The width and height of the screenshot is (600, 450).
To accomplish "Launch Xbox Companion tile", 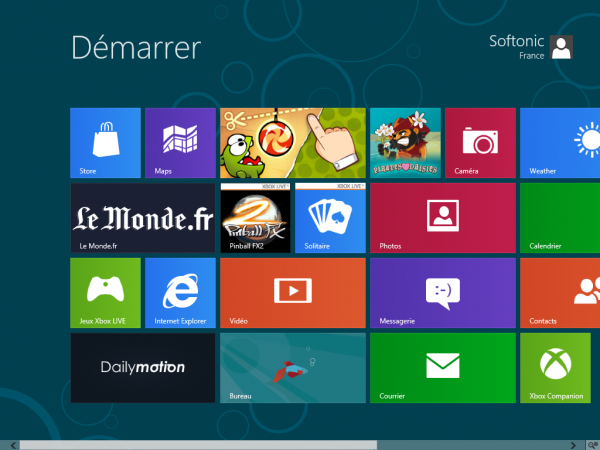I will coord(560,368).
